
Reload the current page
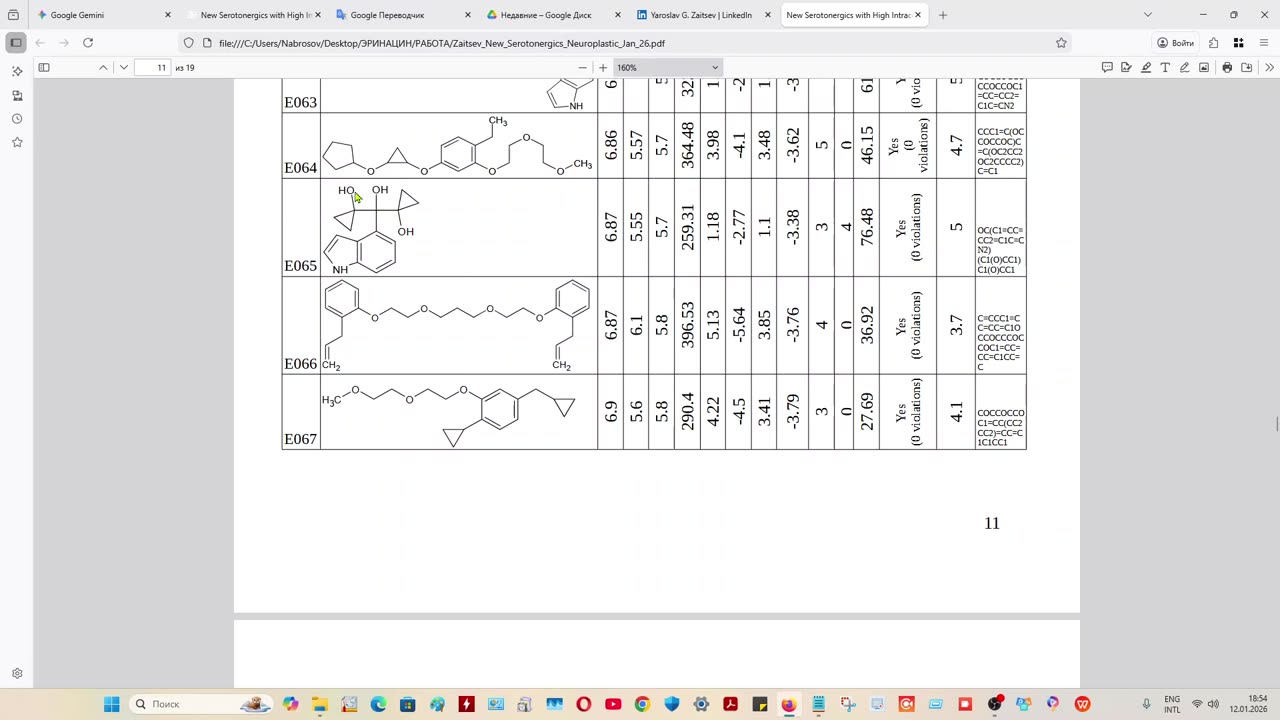[x=88, y=43]
